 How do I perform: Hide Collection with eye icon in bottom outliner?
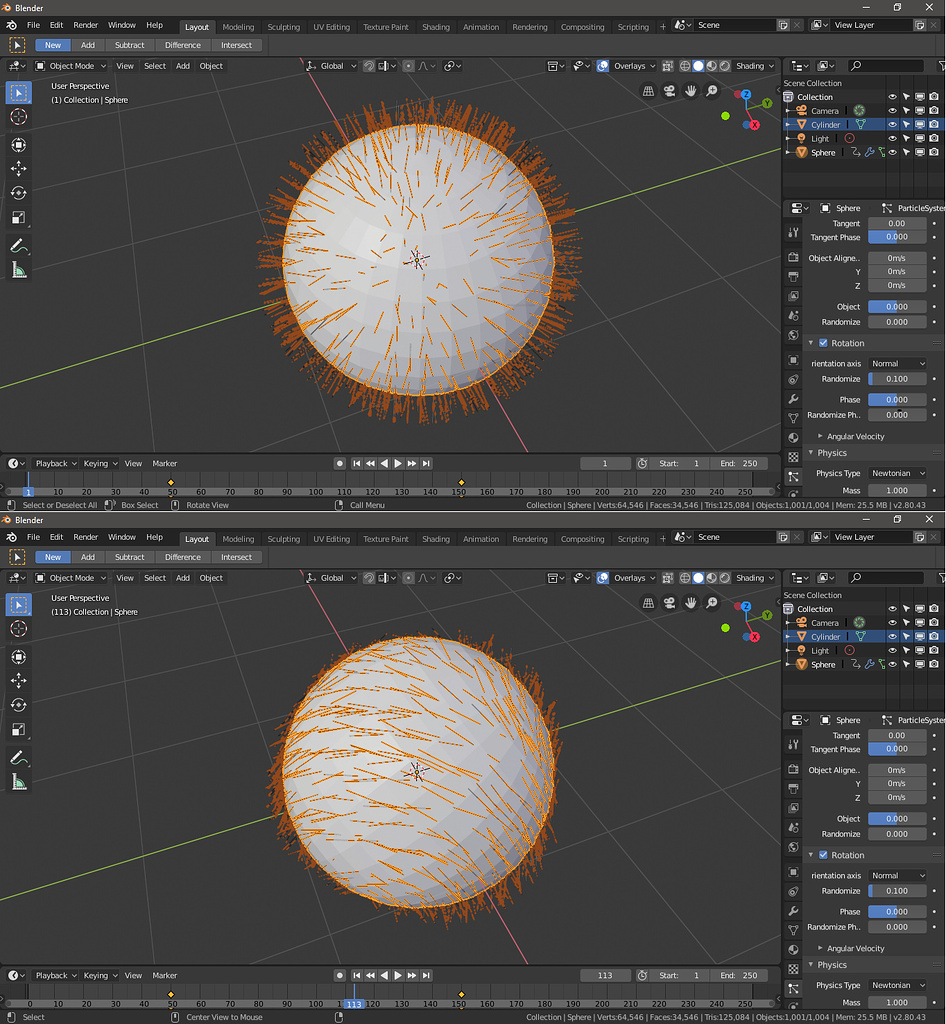point(892,609)
